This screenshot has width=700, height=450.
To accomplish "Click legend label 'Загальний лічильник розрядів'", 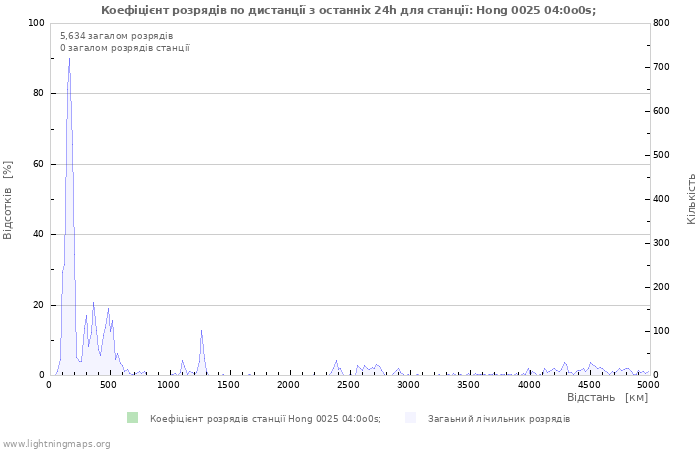I will (499, 419).
